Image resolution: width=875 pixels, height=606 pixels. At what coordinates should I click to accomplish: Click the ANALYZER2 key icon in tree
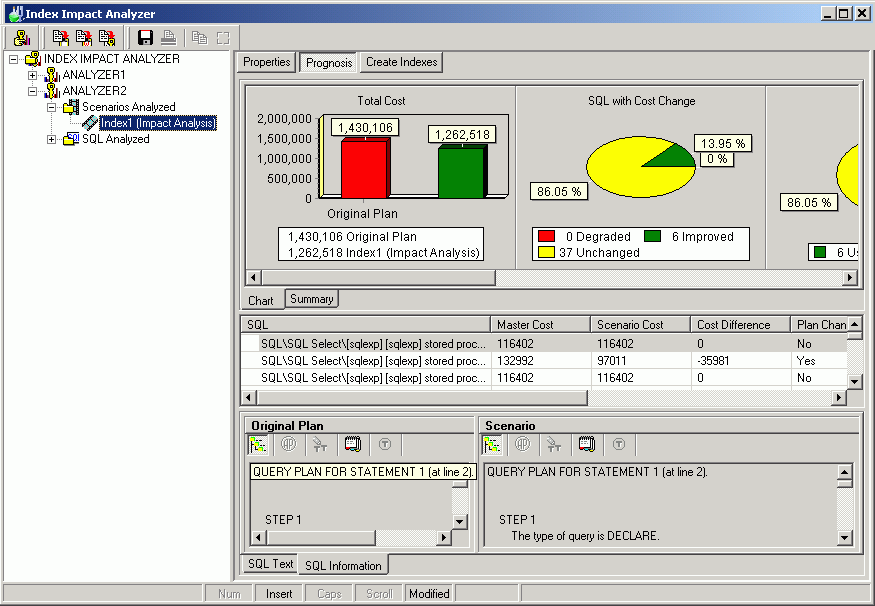coord(53,91)
